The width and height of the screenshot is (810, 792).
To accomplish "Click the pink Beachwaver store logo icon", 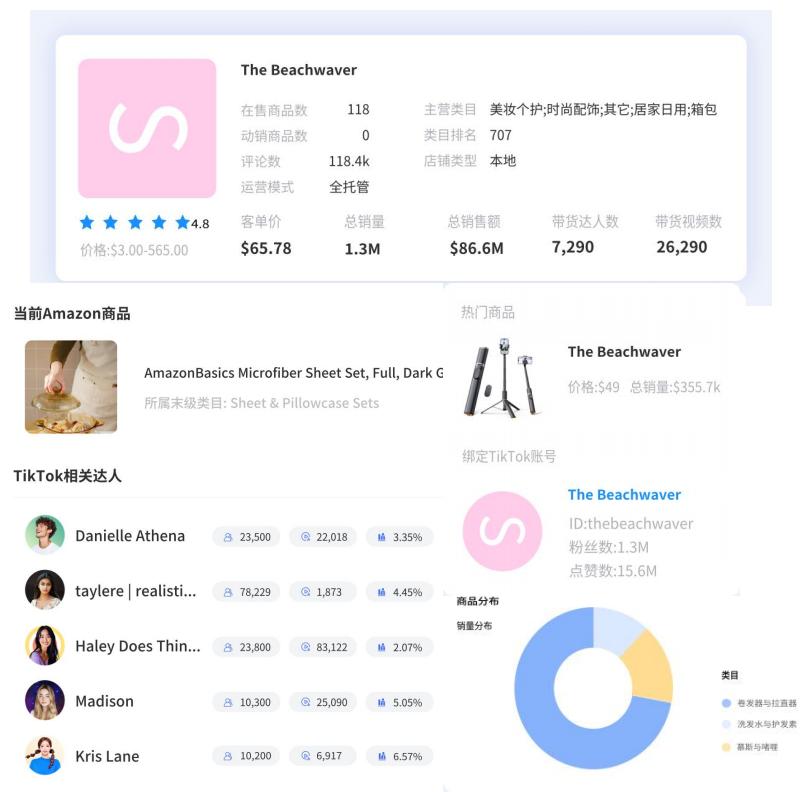I will (148, 130).
